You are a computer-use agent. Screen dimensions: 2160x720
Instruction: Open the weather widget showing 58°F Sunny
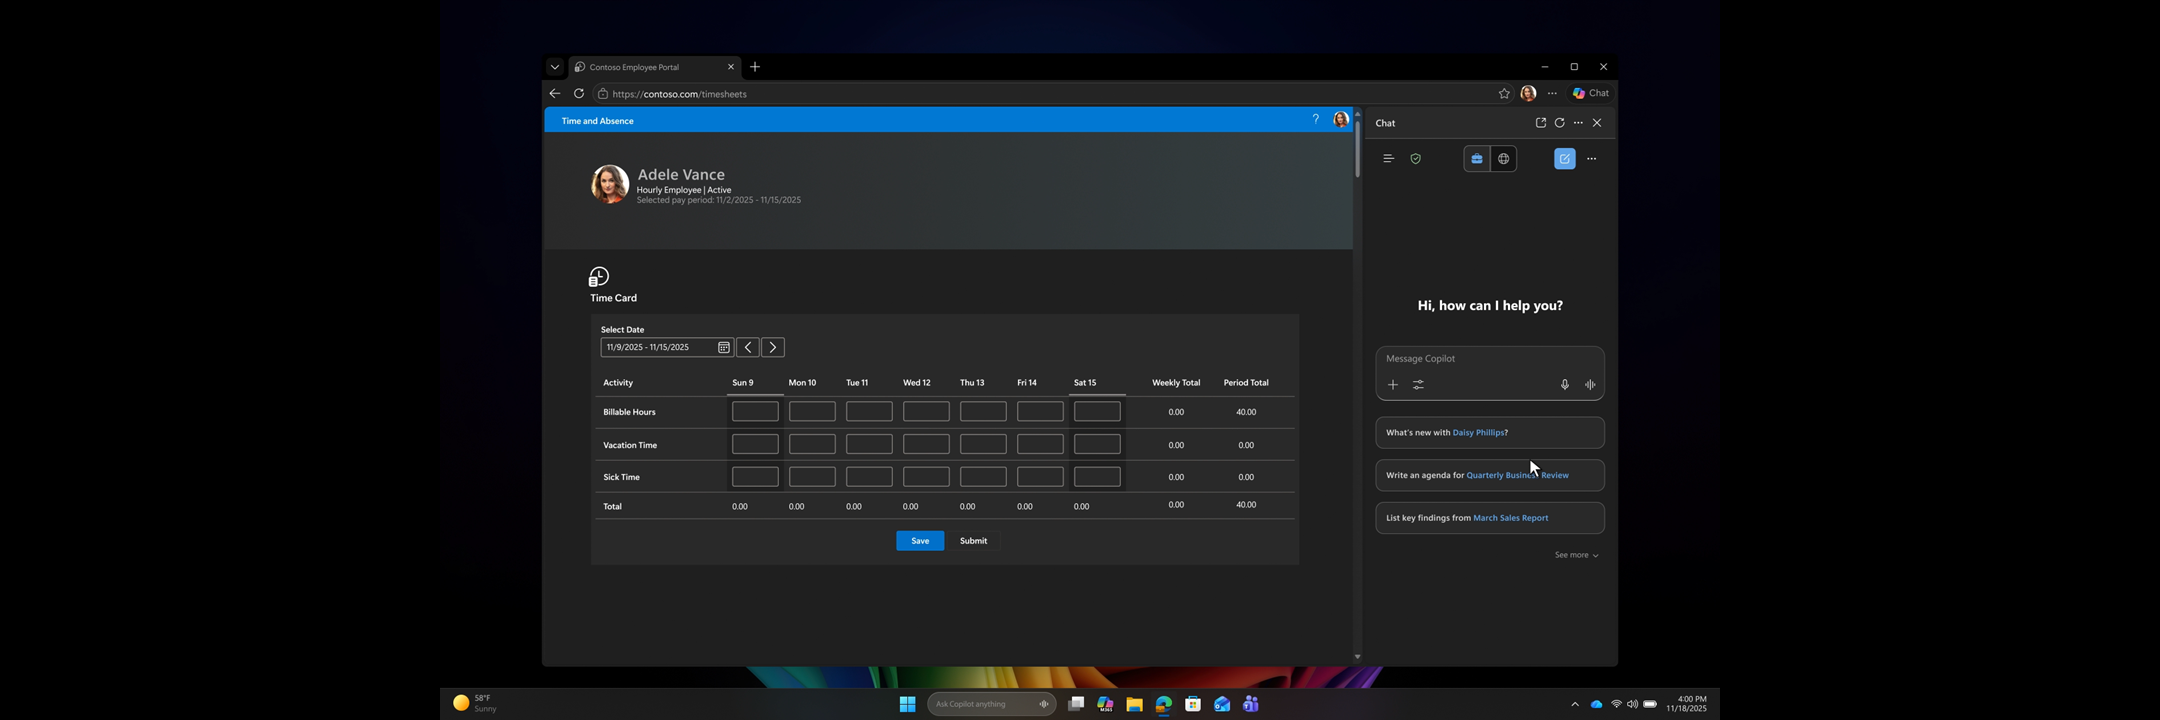476,703
